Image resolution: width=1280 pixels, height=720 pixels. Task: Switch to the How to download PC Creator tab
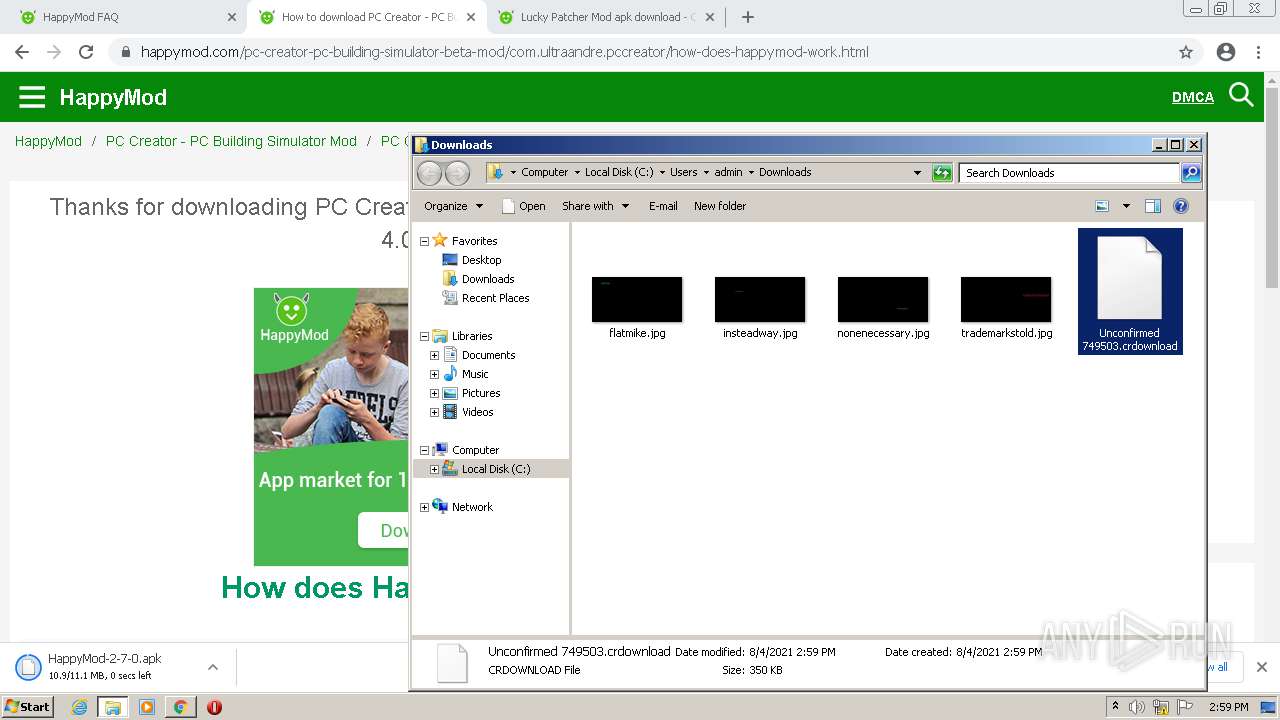(x=365, y=17)
